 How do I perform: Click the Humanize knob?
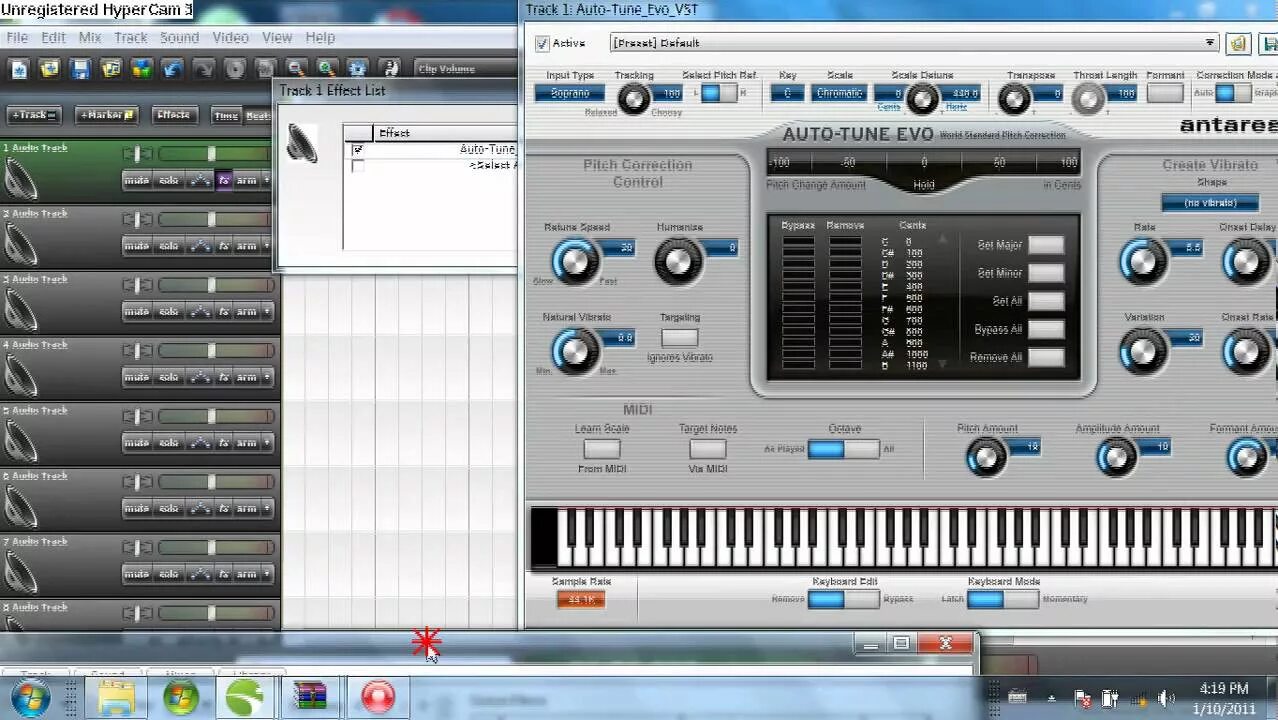[x=678, y=262]
